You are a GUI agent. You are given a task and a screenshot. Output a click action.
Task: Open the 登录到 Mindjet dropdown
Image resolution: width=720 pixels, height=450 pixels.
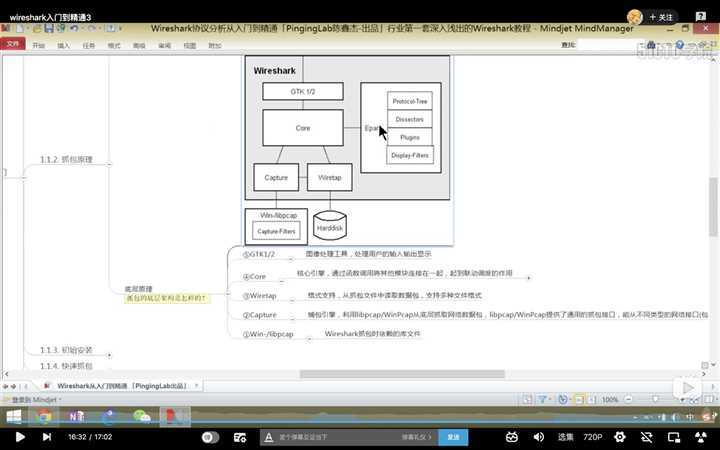pyautogui.click(x=36, y=400)
